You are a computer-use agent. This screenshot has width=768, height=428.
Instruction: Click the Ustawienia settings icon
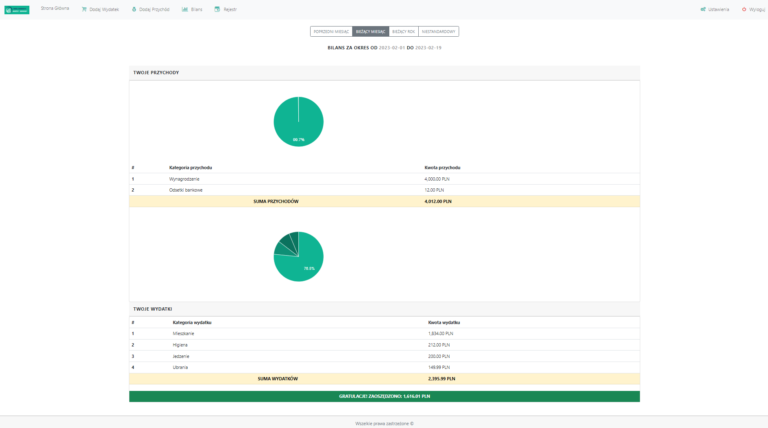(x=703, y=9)
